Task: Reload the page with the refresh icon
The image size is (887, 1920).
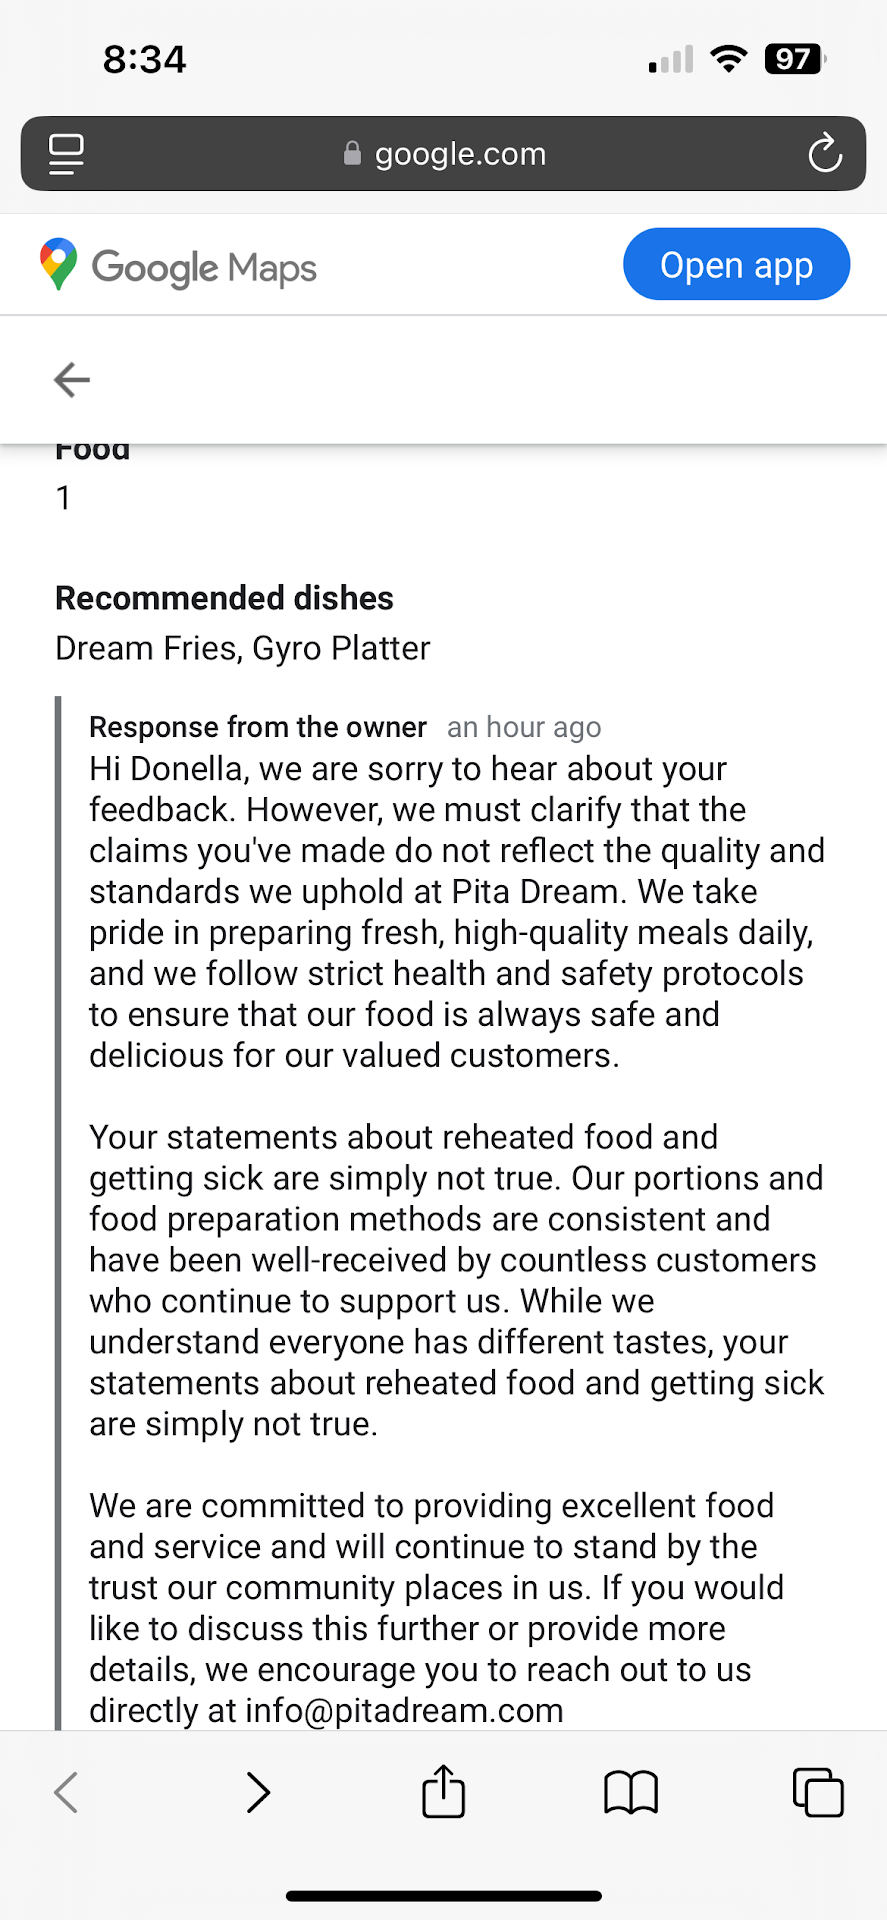Action: [825, 154]
